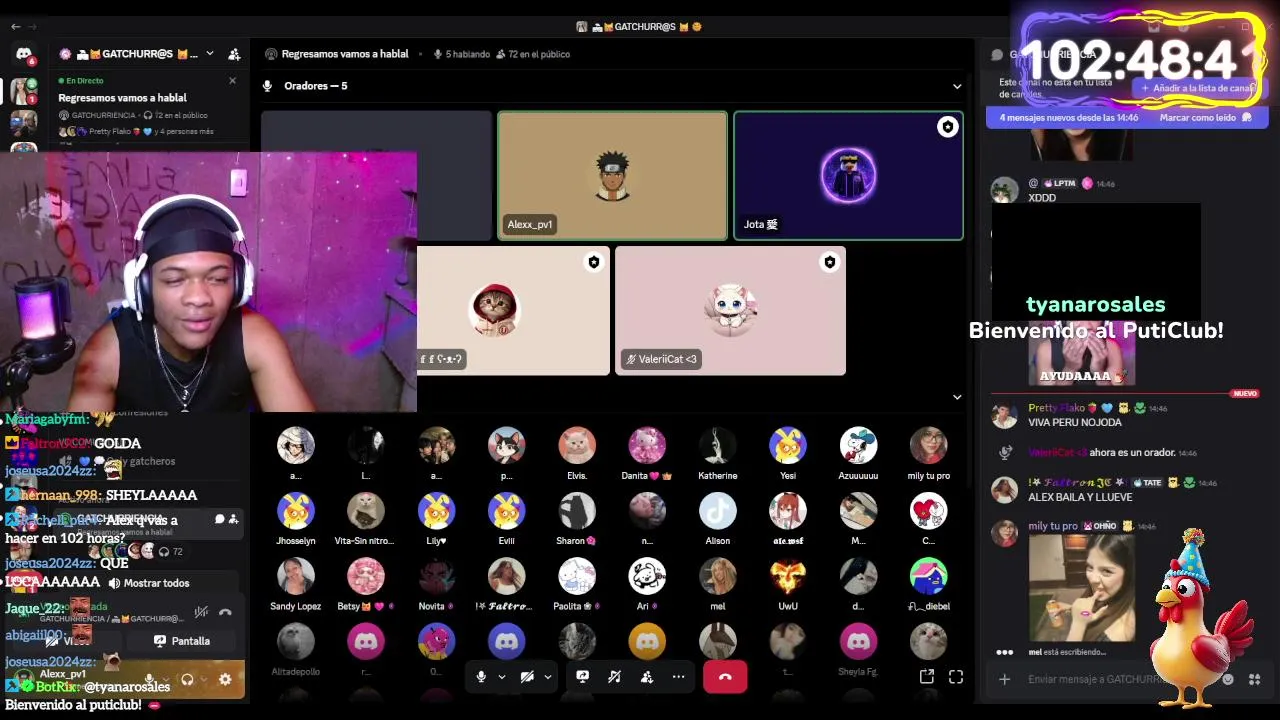
Task: Open microphone input options arrow
Action: (x=502, y=677)
